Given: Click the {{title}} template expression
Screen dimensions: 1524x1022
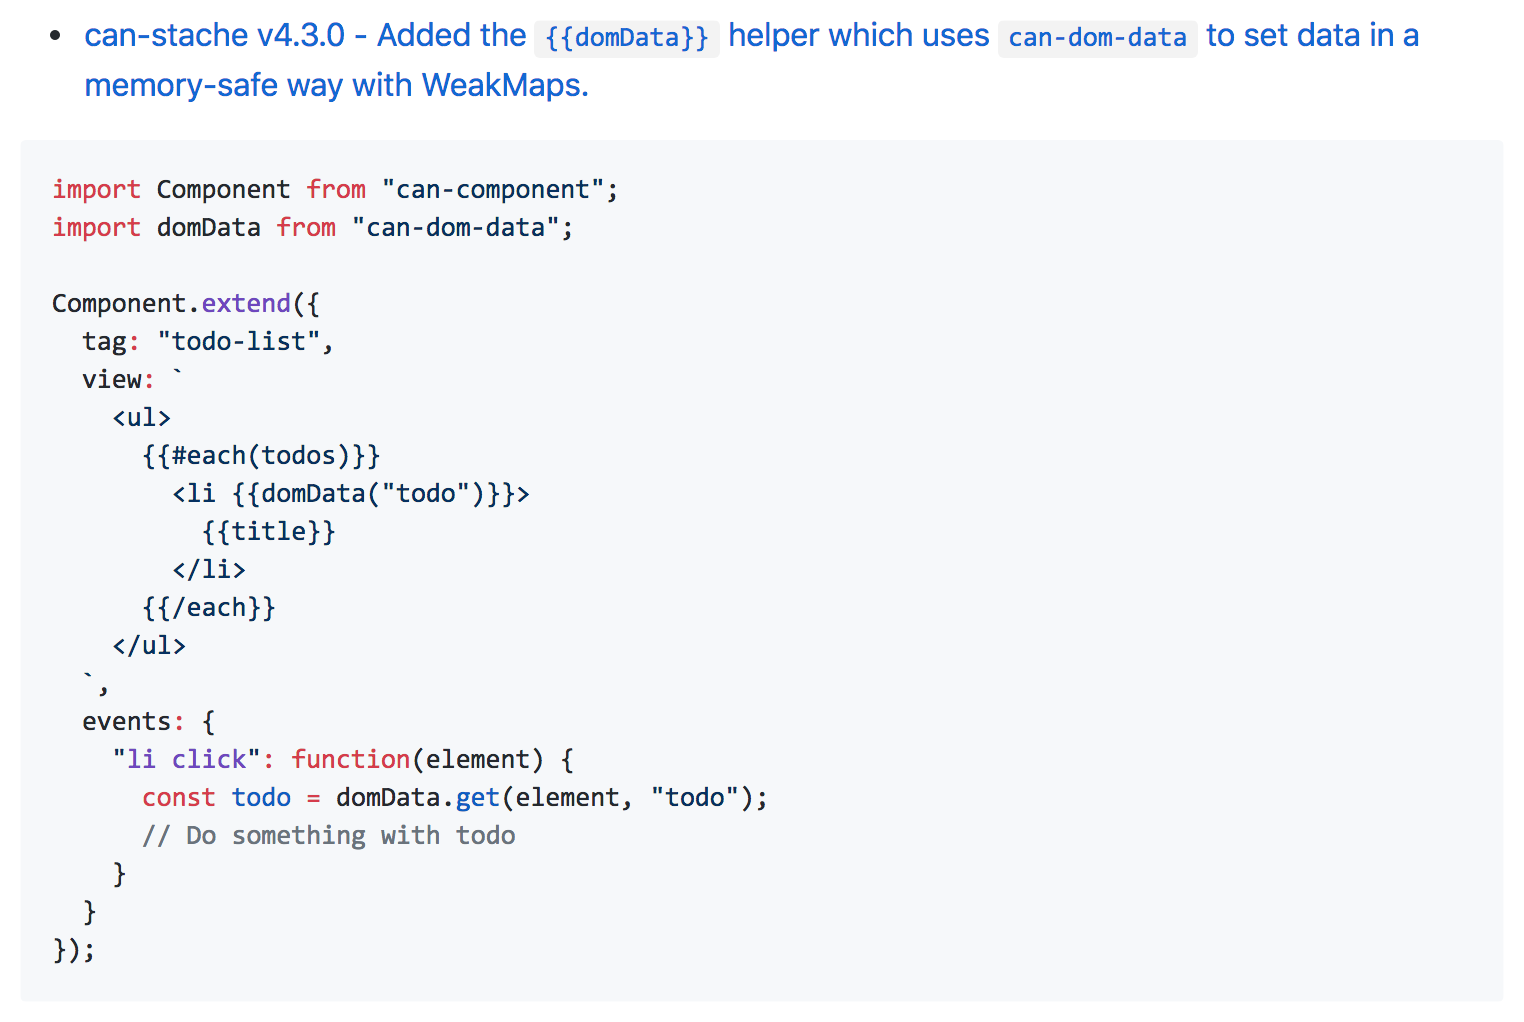Looking at the screenshot, I should [x=269, y=531].
